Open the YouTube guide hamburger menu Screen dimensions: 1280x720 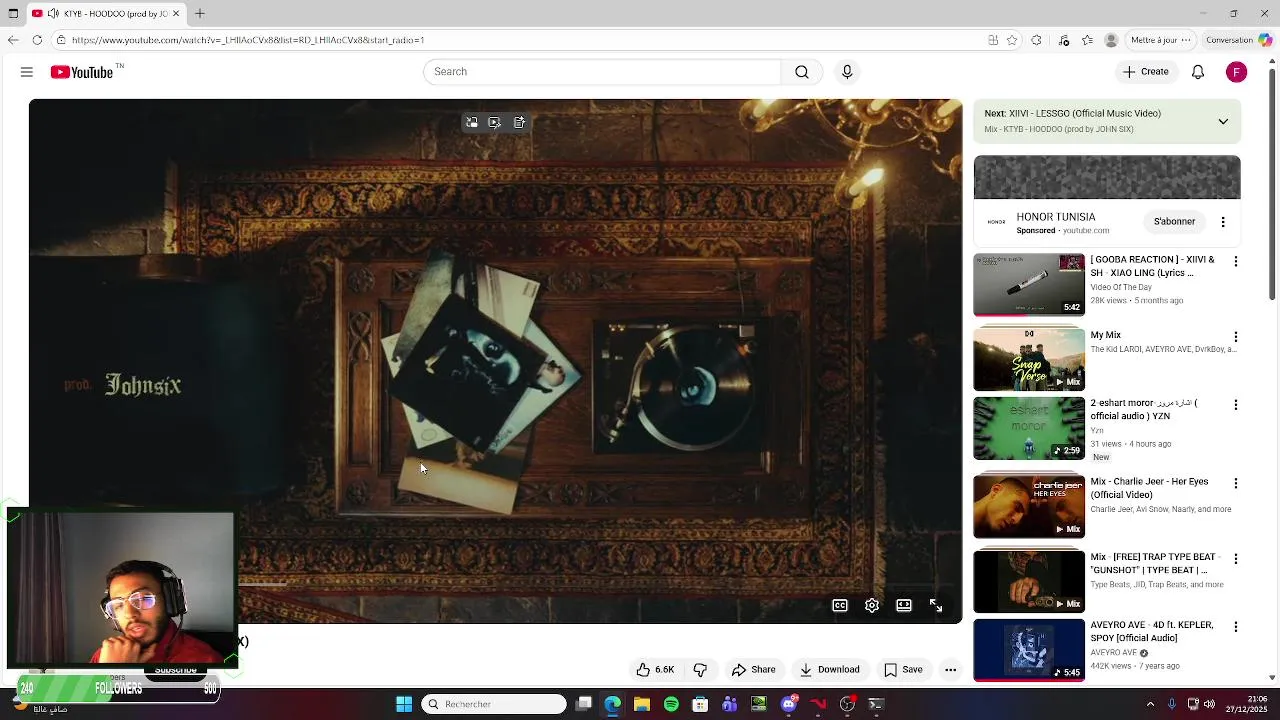(27, 72)
